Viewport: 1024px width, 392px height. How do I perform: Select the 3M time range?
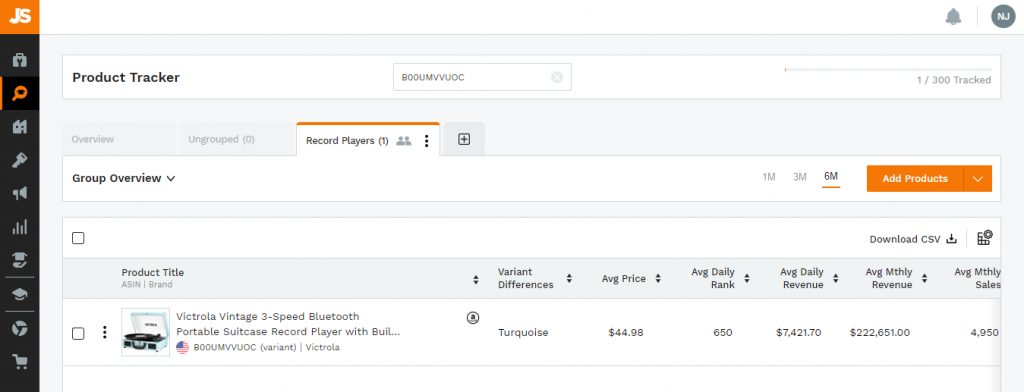pos(800,177)
